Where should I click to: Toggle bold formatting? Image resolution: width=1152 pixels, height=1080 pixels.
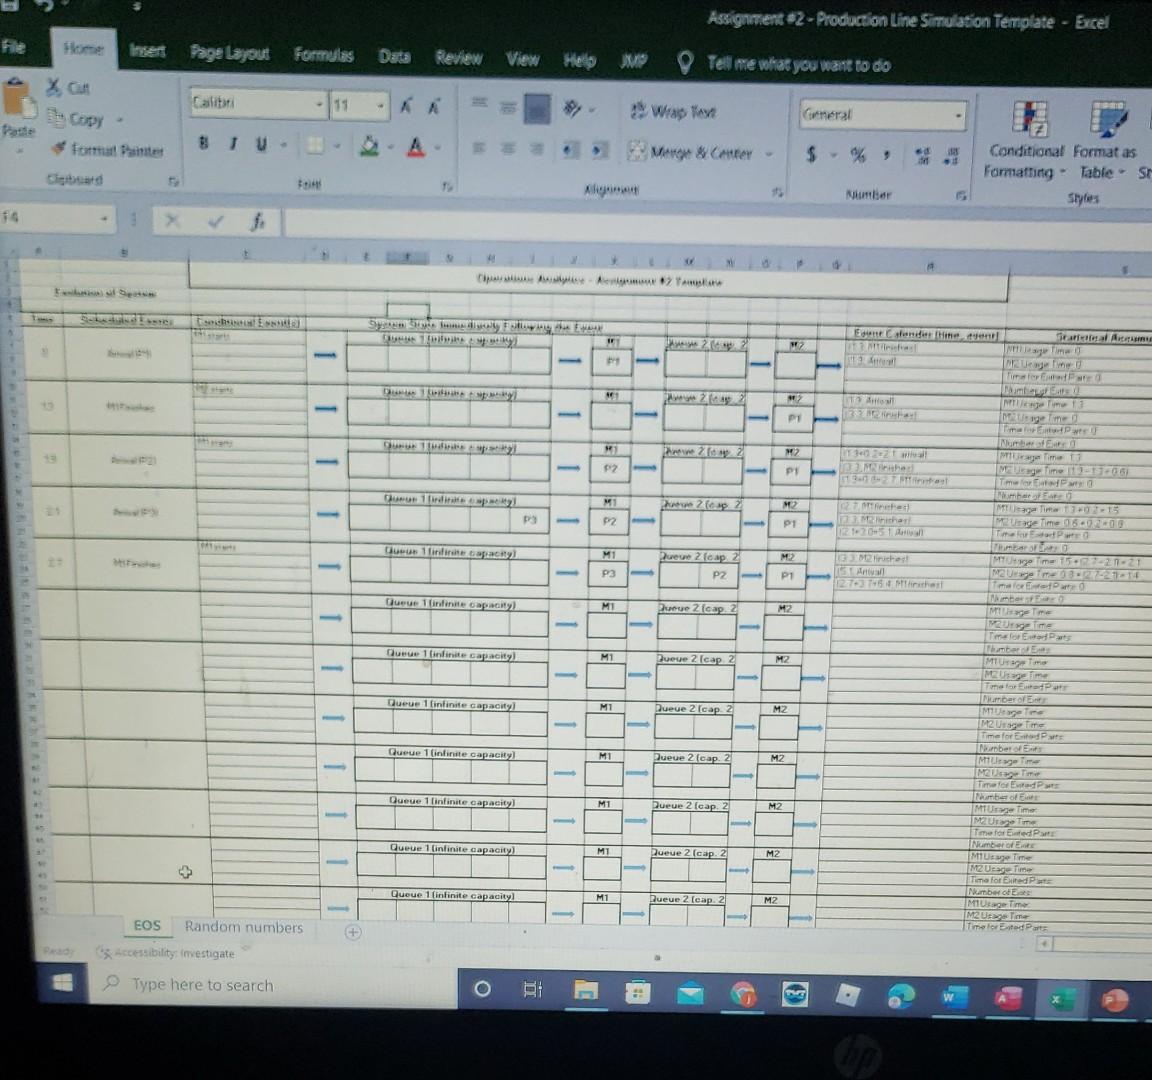pos(203,143)
